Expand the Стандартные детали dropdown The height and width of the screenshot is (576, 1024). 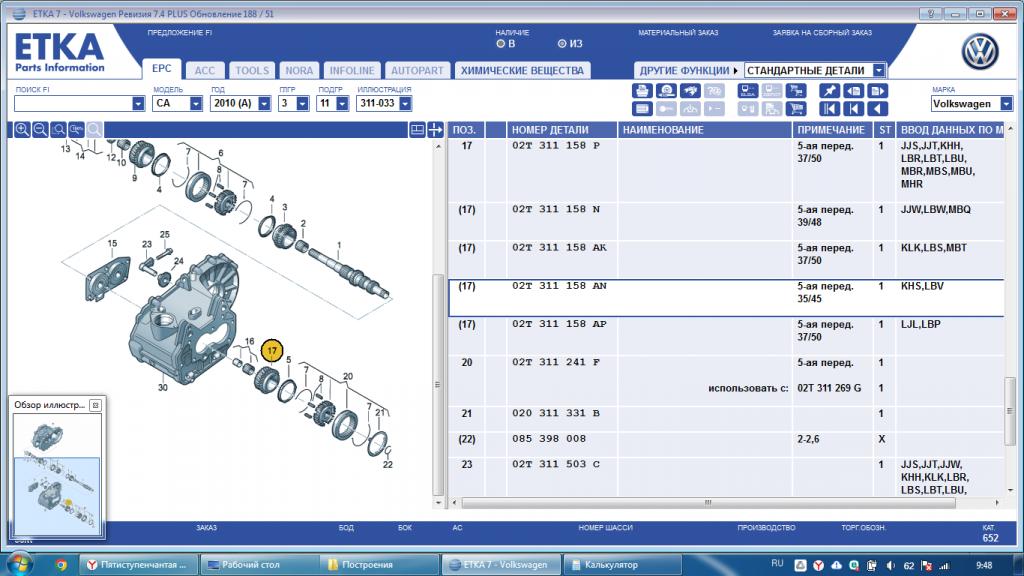[x=879, y=70]
